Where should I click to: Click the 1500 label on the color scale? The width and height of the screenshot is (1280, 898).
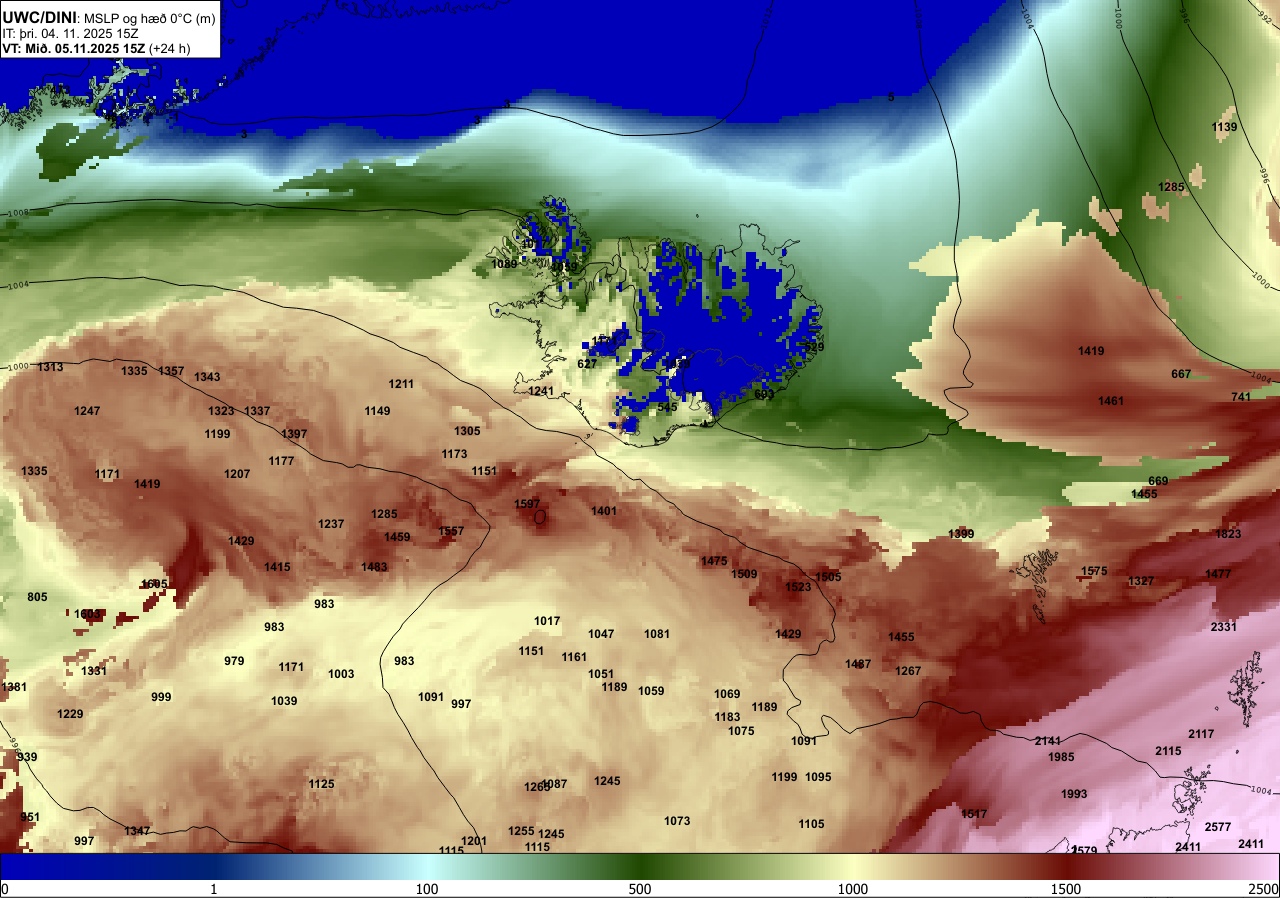click(1066, 889)
